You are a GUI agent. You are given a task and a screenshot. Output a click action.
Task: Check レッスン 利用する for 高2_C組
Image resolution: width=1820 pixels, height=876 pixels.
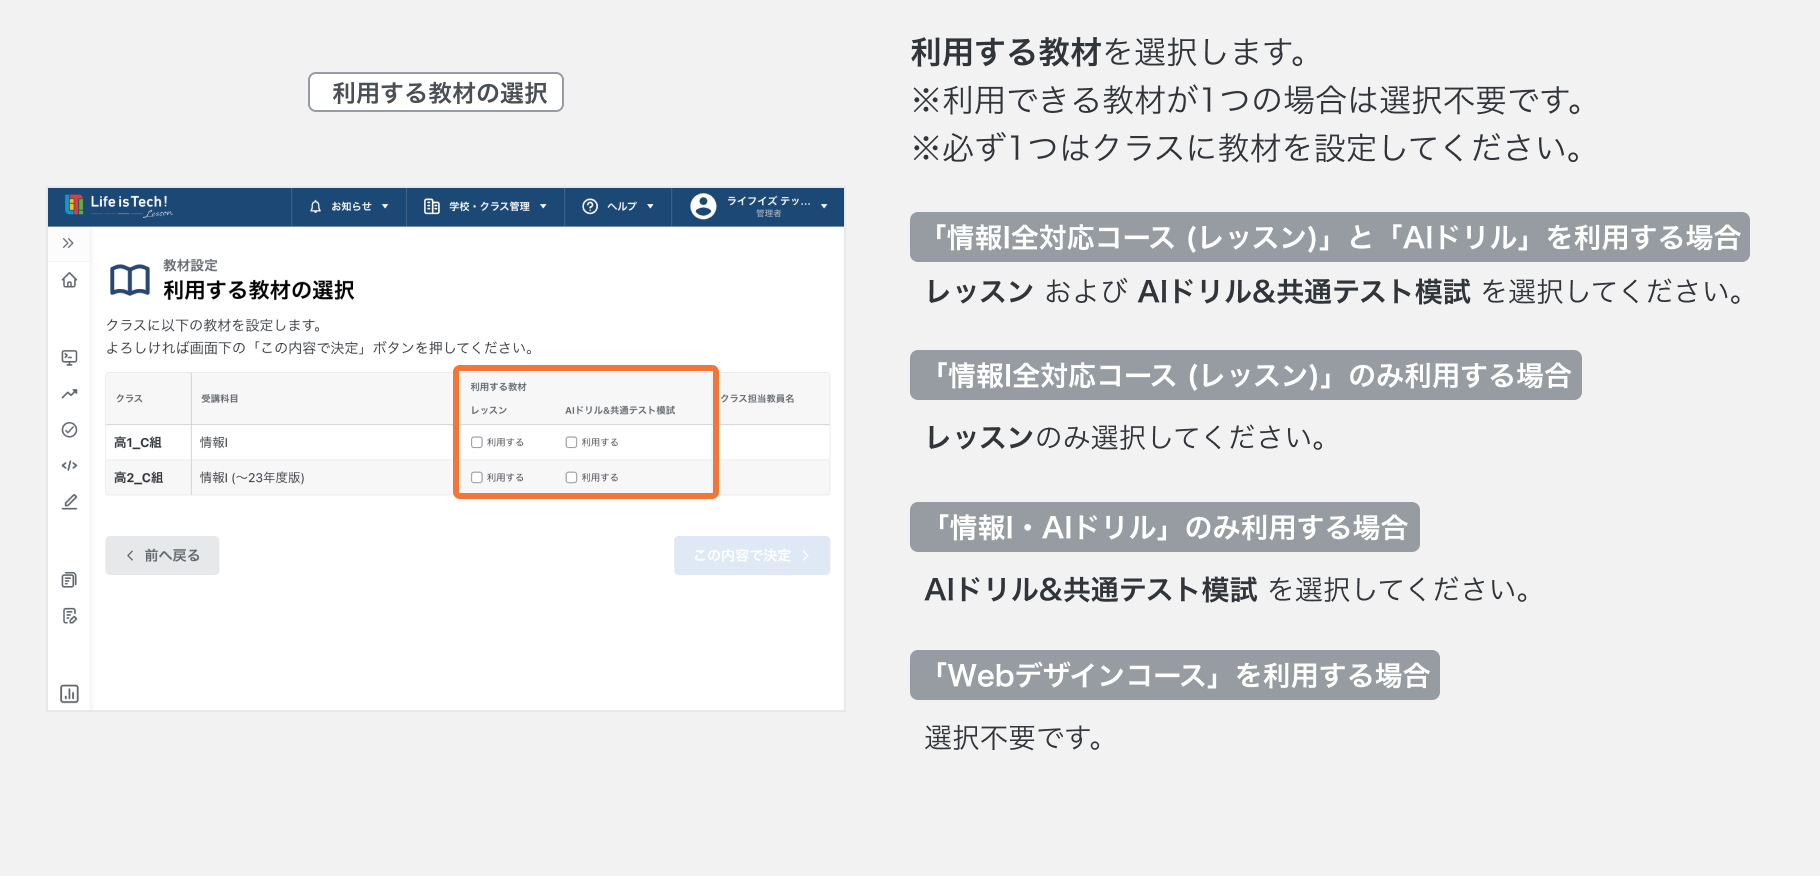click(477, 478)
